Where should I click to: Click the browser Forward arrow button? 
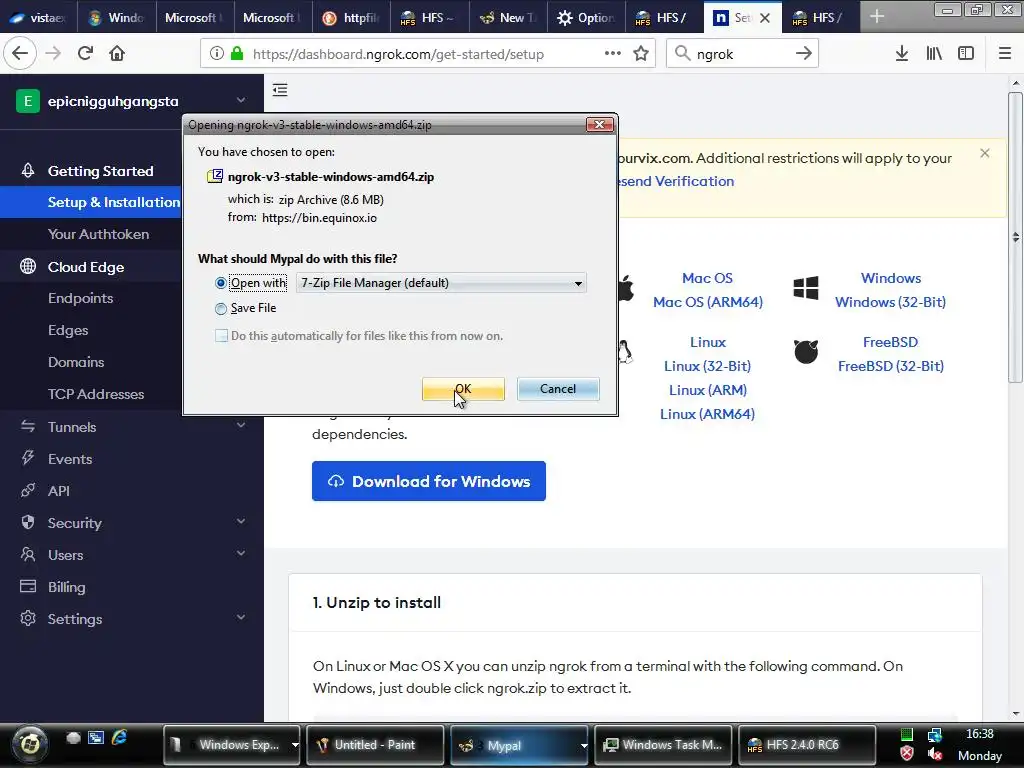coord(53,54)
